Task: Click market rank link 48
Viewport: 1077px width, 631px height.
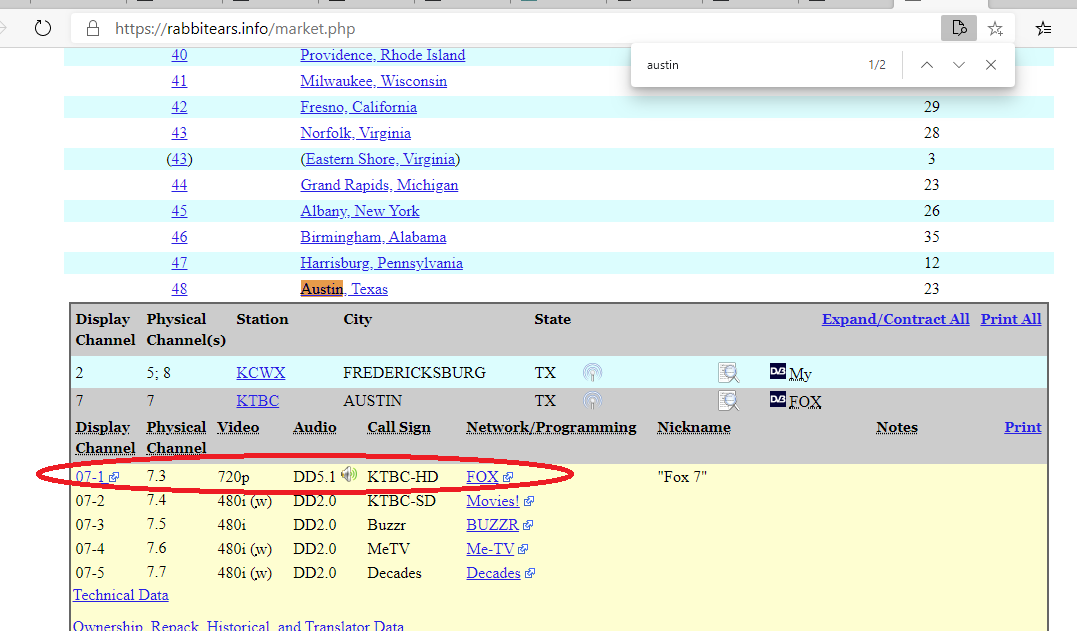Action: 179,289
